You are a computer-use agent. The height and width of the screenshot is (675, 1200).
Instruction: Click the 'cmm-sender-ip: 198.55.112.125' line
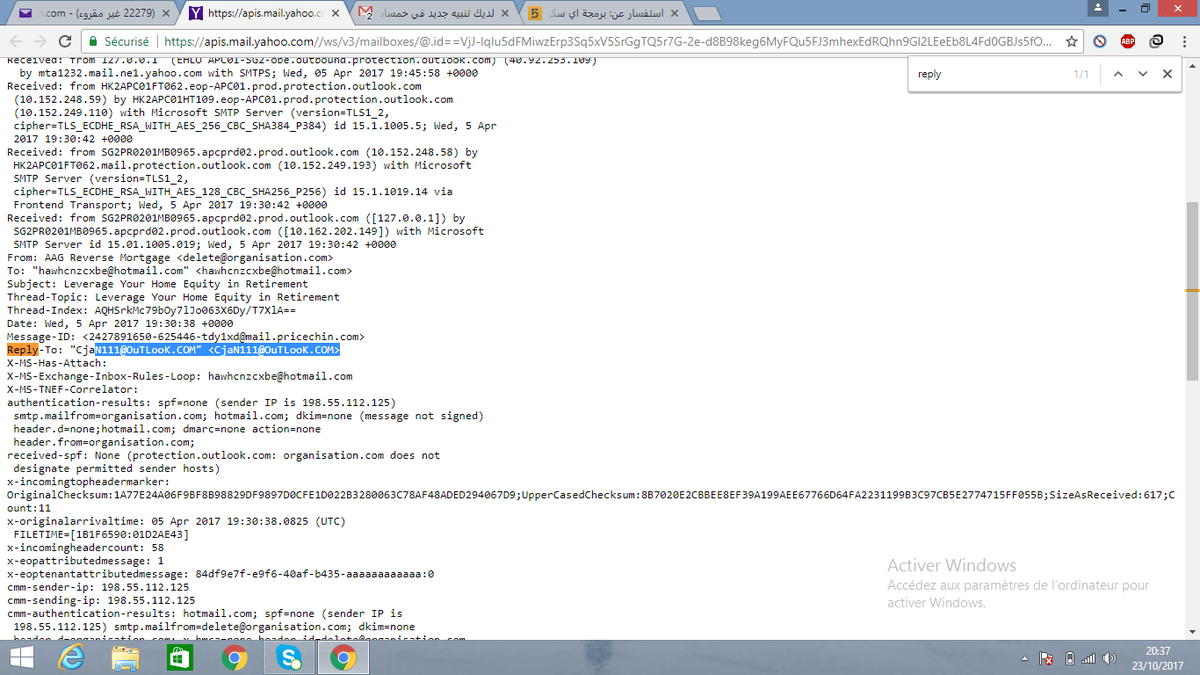pyautogui.click(x=98, y=587)
